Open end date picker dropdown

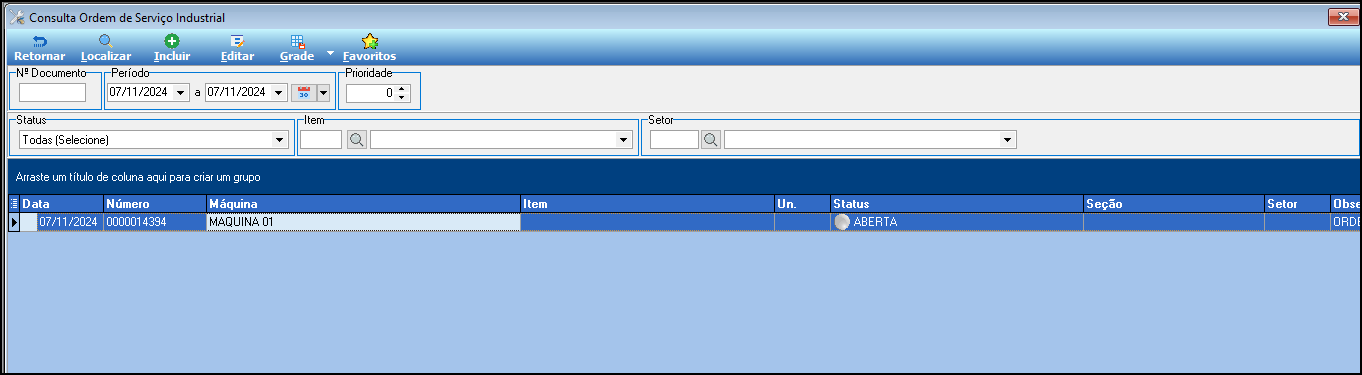click(x=279, y=93)
